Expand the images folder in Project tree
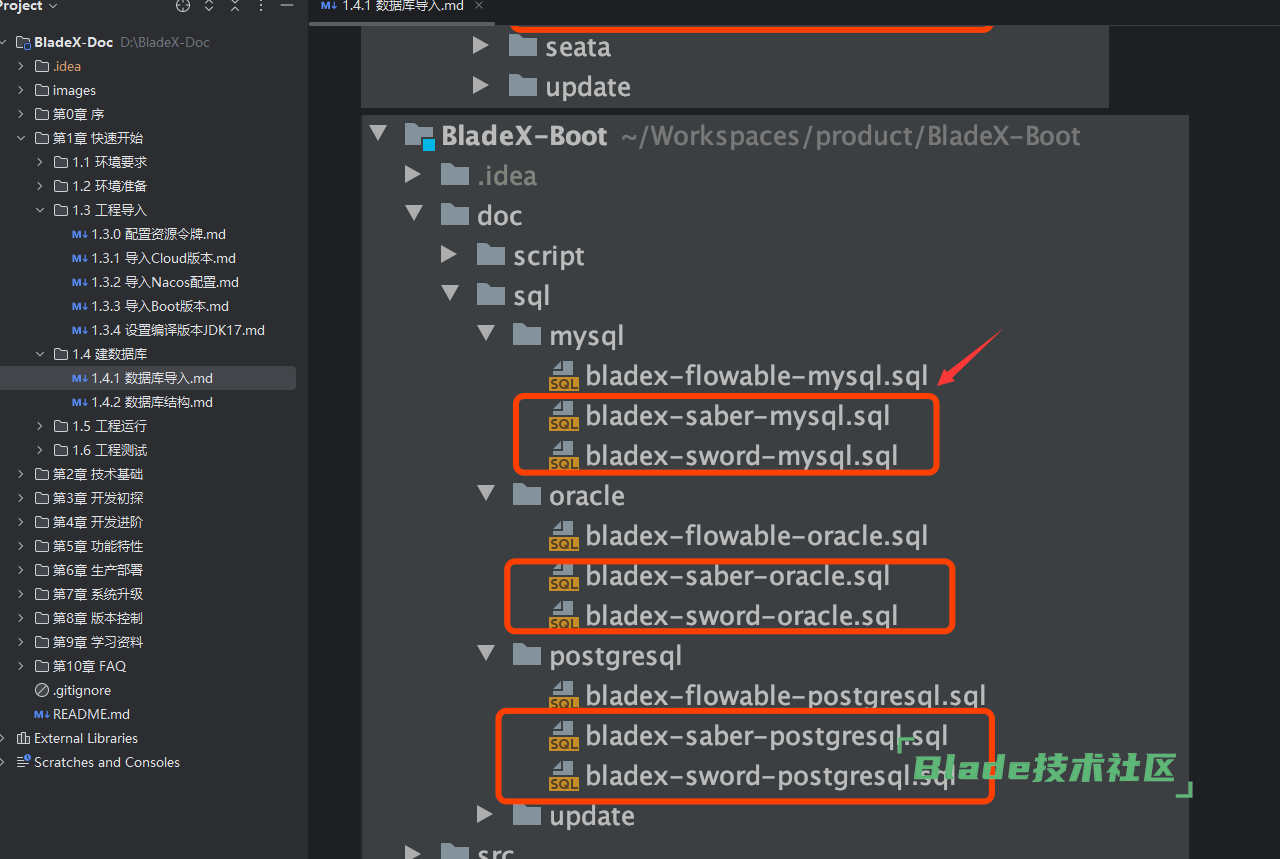This screenshot has width=1280, height=859. (x=21, y=90)
